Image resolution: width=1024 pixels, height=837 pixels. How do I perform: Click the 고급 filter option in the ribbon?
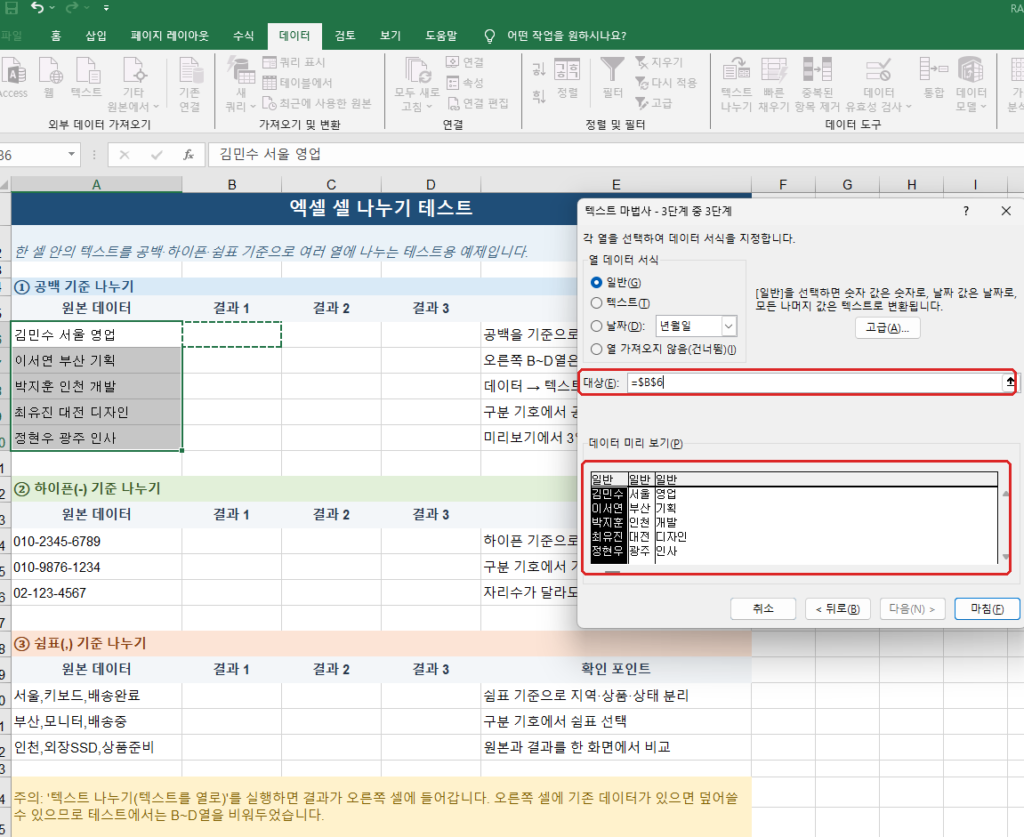pyautogui.click(x=654, y=103)
